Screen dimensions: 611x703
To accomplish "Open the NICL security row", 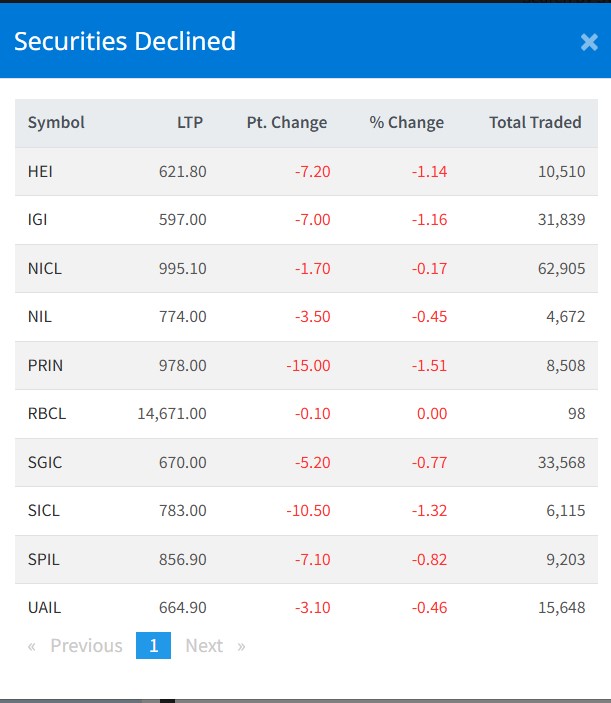I will pyautogui.click(x=43, y=268).
